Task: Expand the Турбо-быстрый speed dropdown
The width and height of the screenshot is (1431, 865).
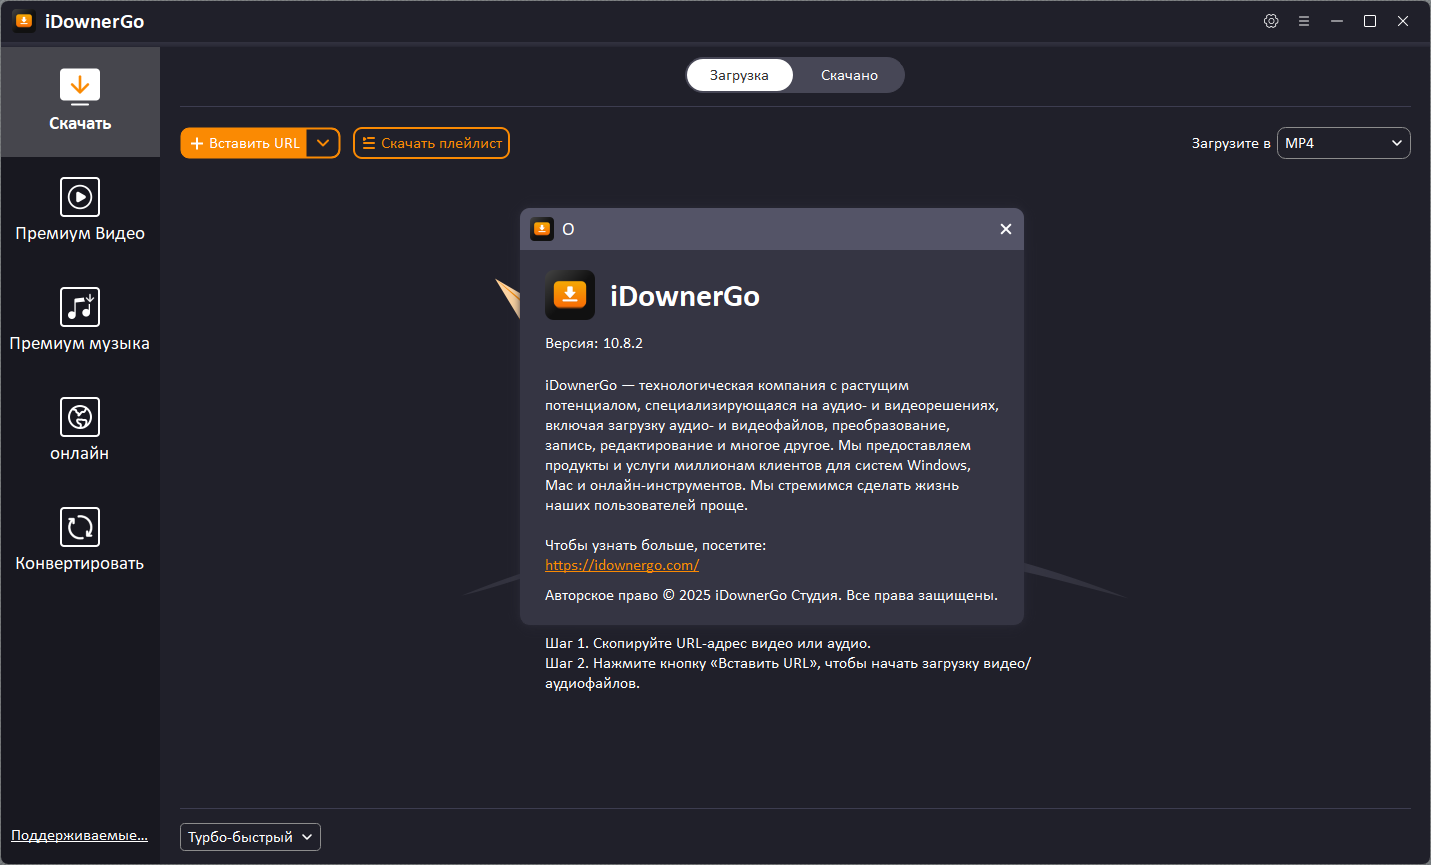Action: point(250,837)
